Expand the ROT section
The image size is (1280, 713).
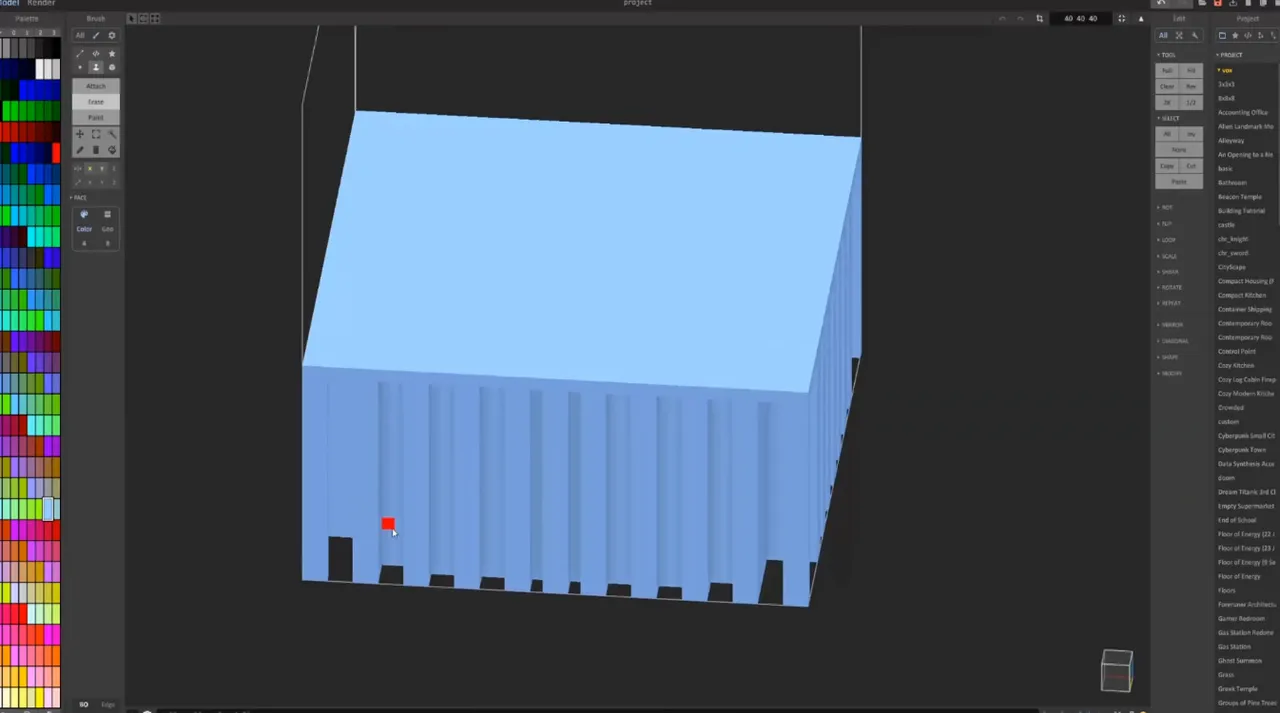[x=1165, y=207]
